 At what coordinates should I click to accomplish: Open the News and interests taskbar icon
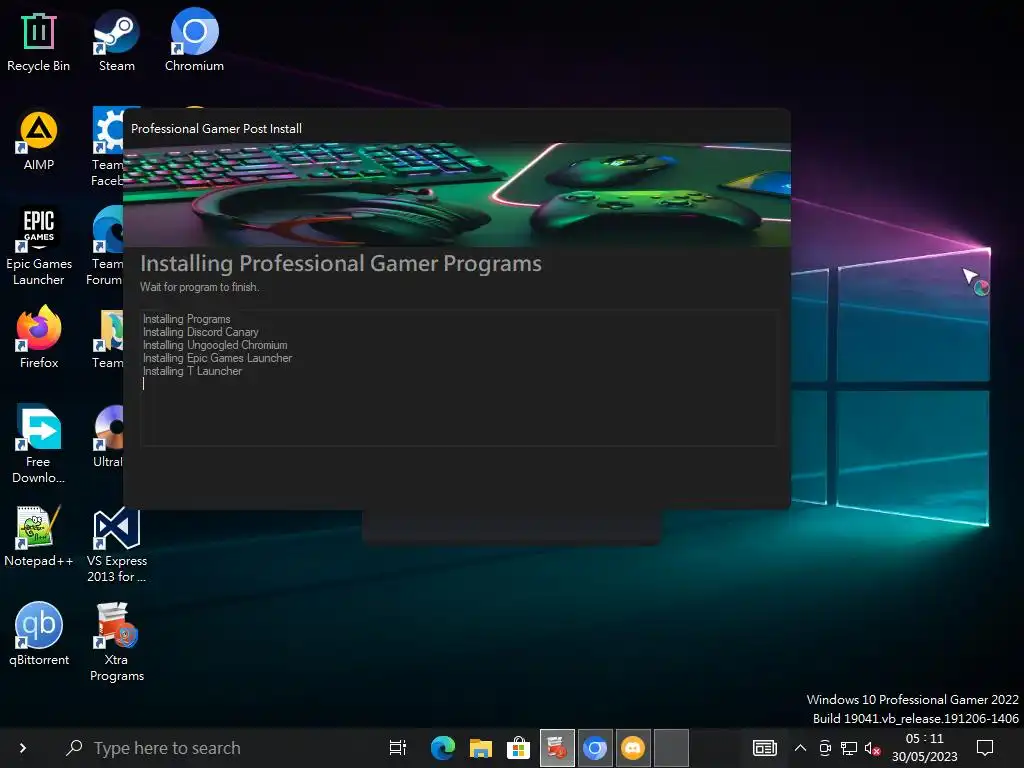(x=764, y=748)
